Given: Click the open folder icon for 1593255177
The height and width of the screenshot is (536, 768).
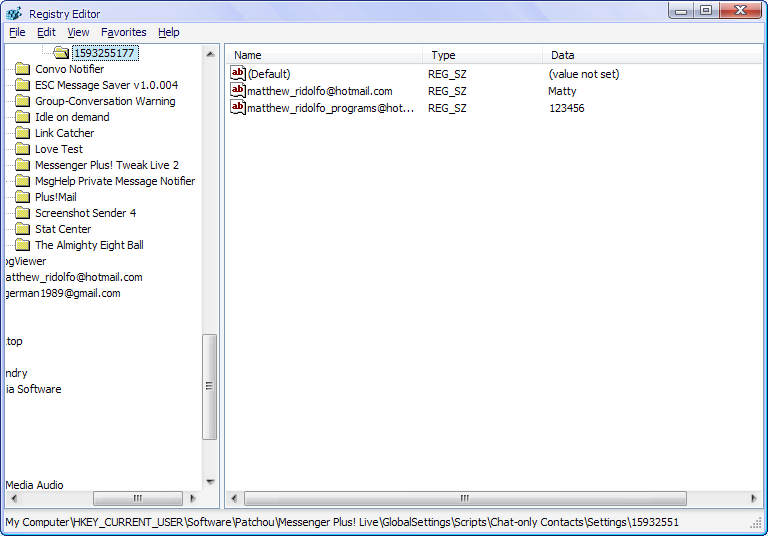Looking at the screenshot, I should 61,53.
